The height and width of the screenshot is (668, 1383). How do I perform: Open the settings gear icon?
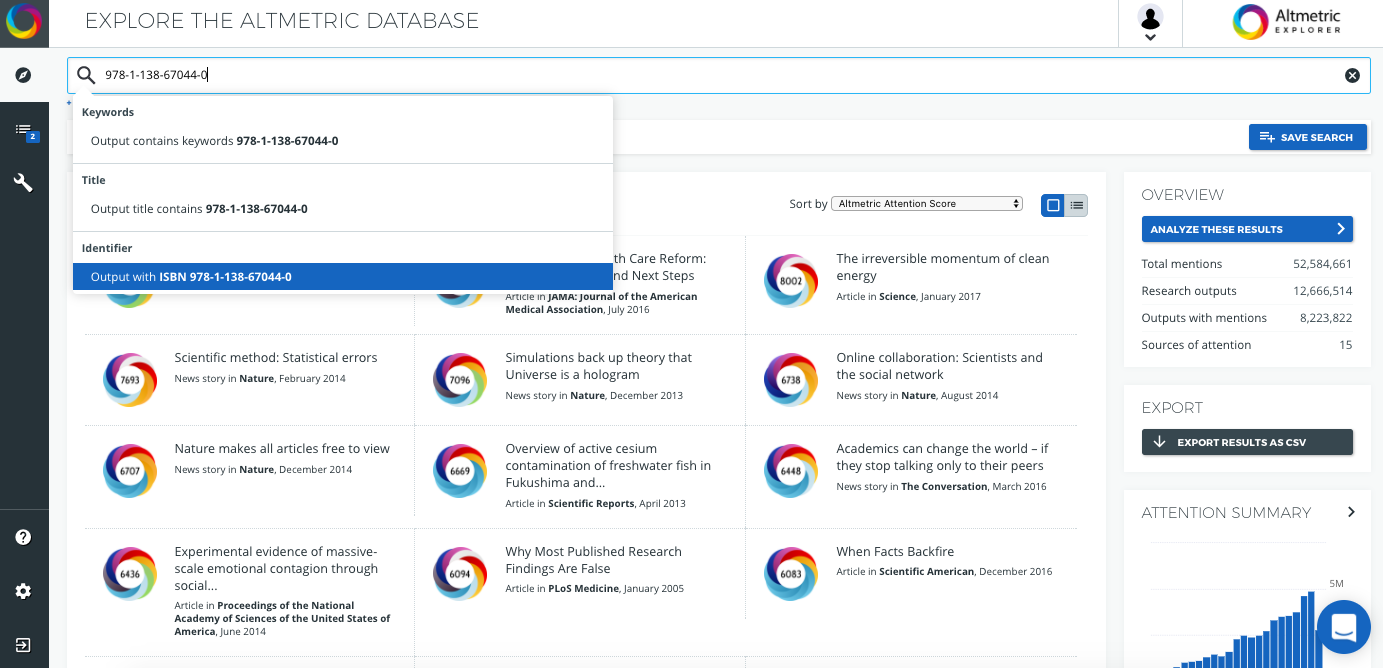click(x=23, y=591)
